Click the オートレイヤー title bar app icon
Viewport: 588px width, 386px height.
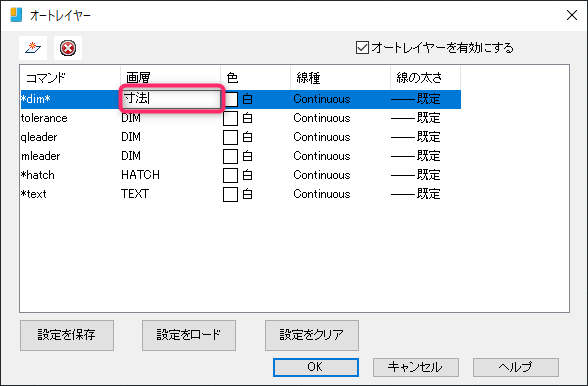(x=16, y=15)
